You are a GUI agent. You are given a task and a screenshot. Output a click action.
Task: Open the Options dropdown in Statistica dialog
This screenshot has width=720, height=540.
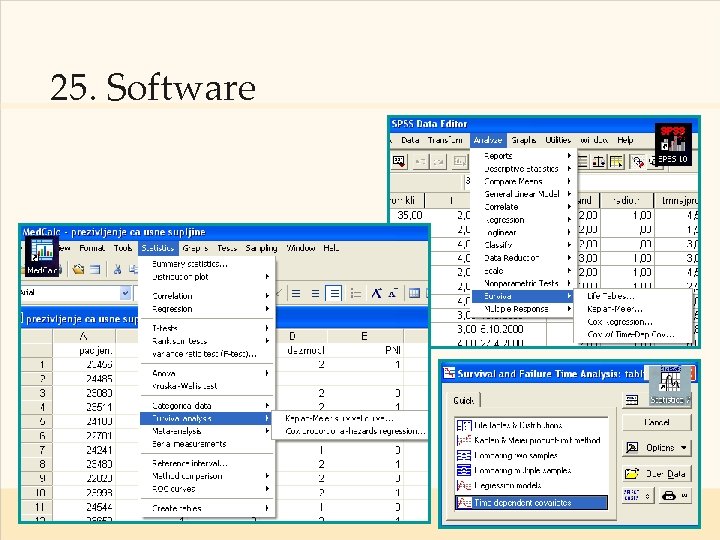coord(684,447)
